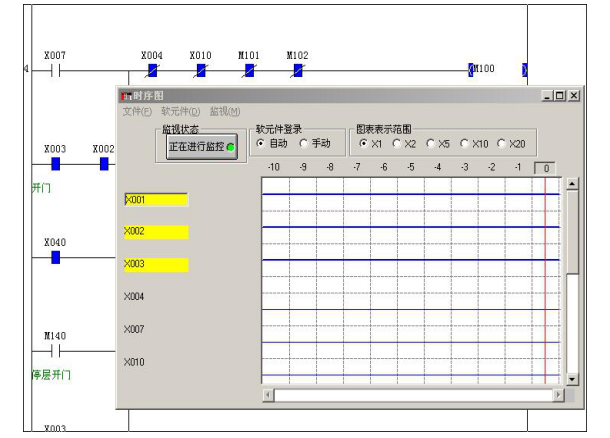Click the 停层开门 comment in ladder
Viewport: 610px width, 438px height.
[51, 375]
